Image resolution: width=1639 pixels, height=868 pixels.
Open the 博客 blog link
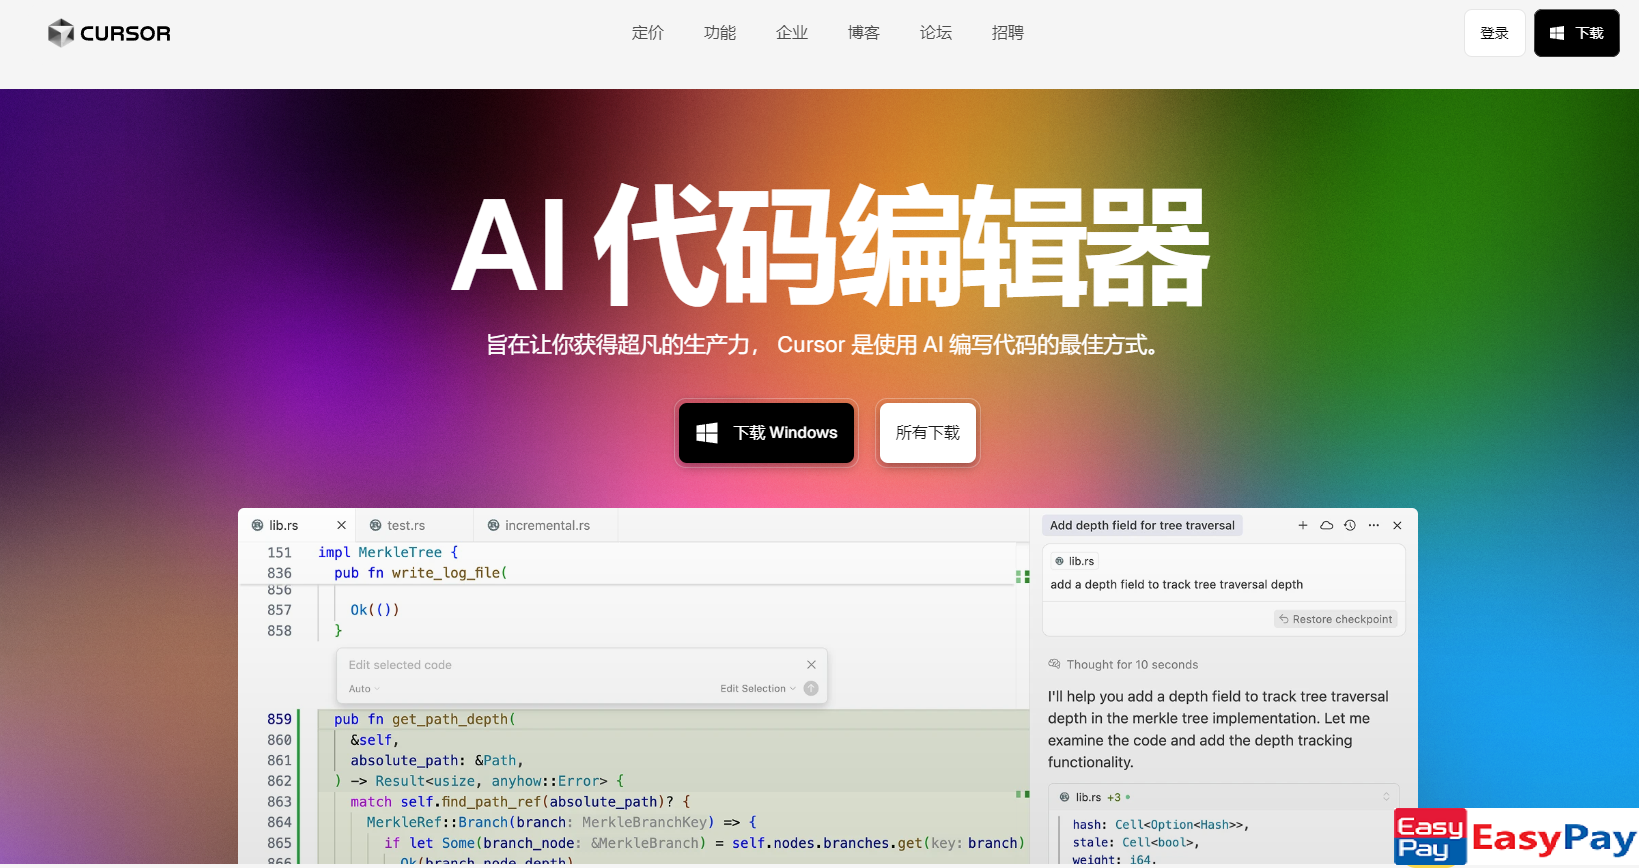(x=864, y=33)
